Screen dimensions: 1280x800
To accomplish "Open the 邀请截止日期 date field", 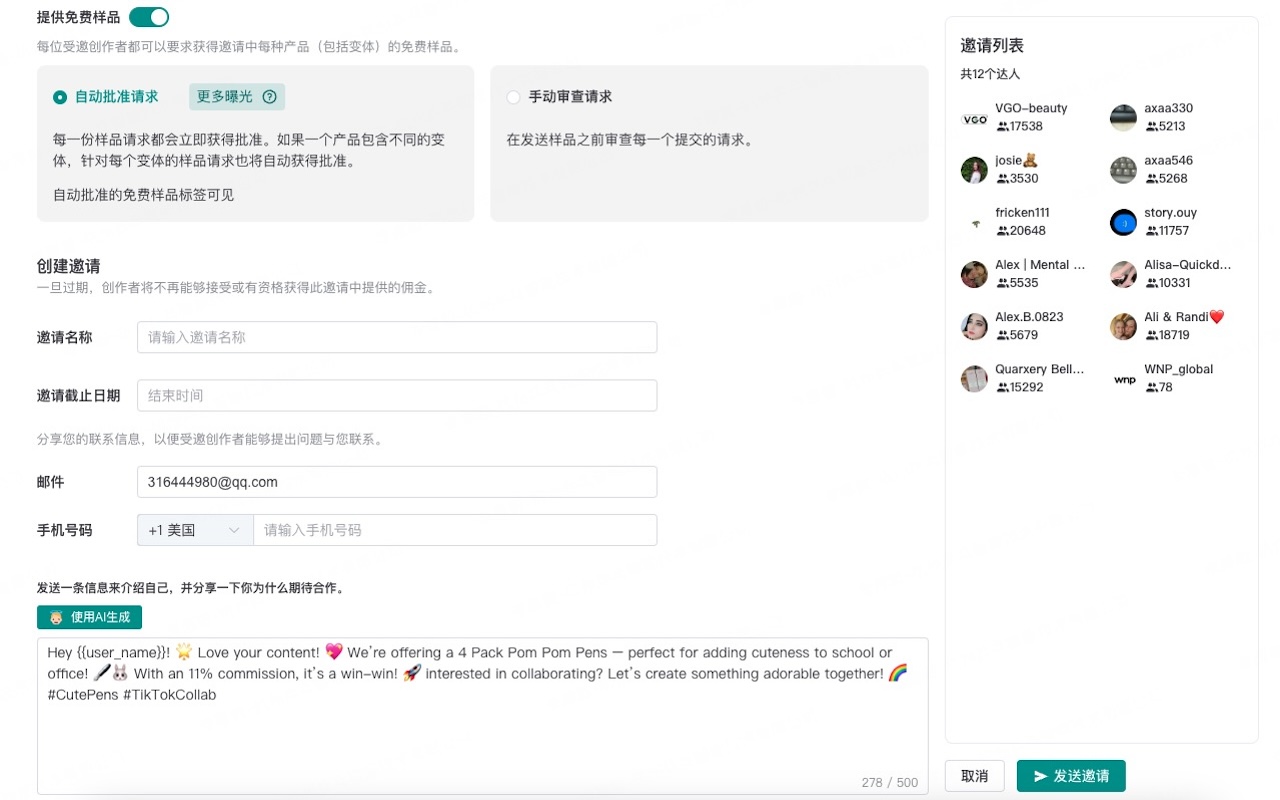I will pyautogui.click(x=397, y=395).
